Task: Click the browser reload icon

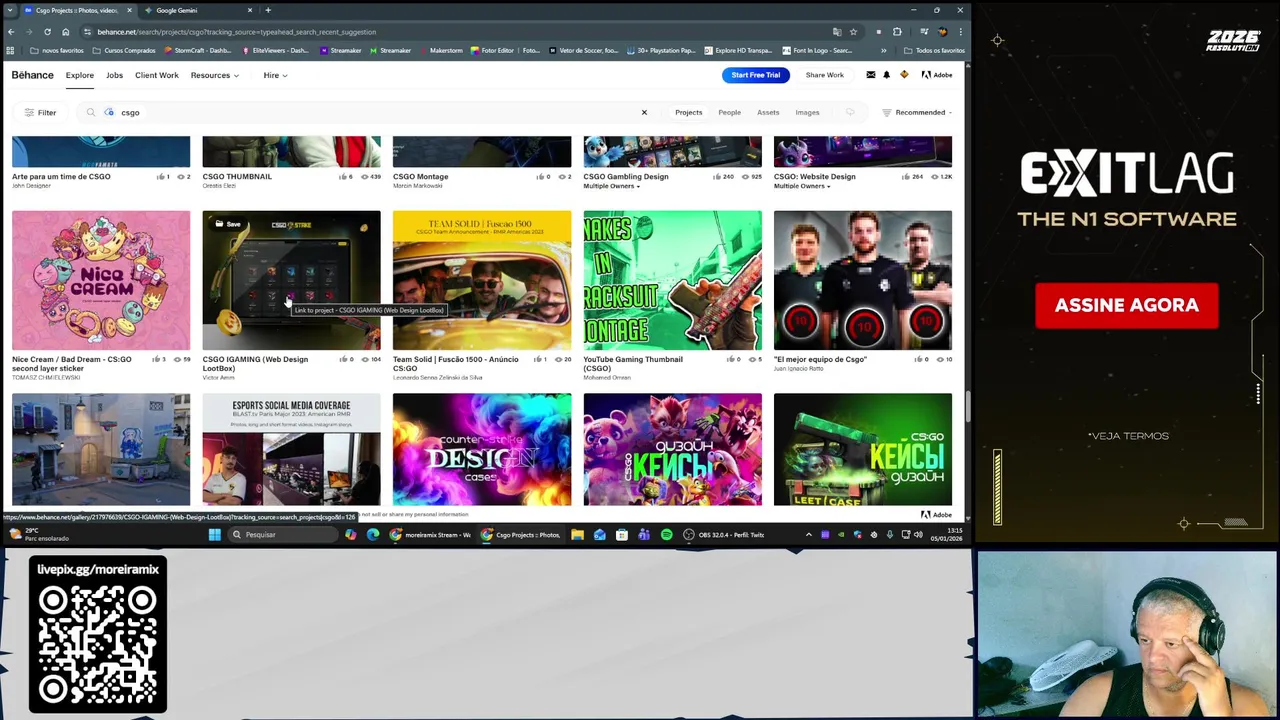Action: coord(46,32)
